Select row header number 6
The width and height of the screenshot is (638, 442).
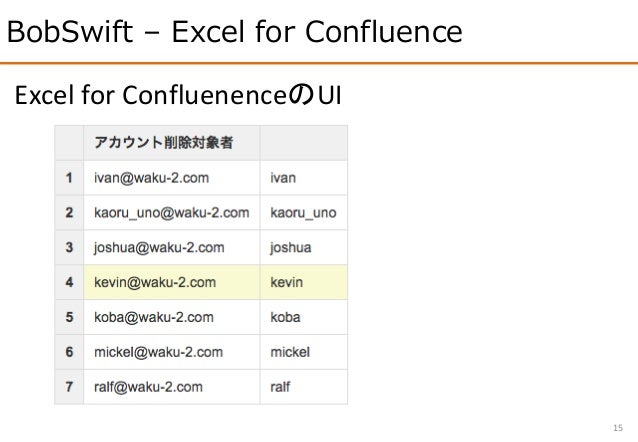(x=69, y=352)
